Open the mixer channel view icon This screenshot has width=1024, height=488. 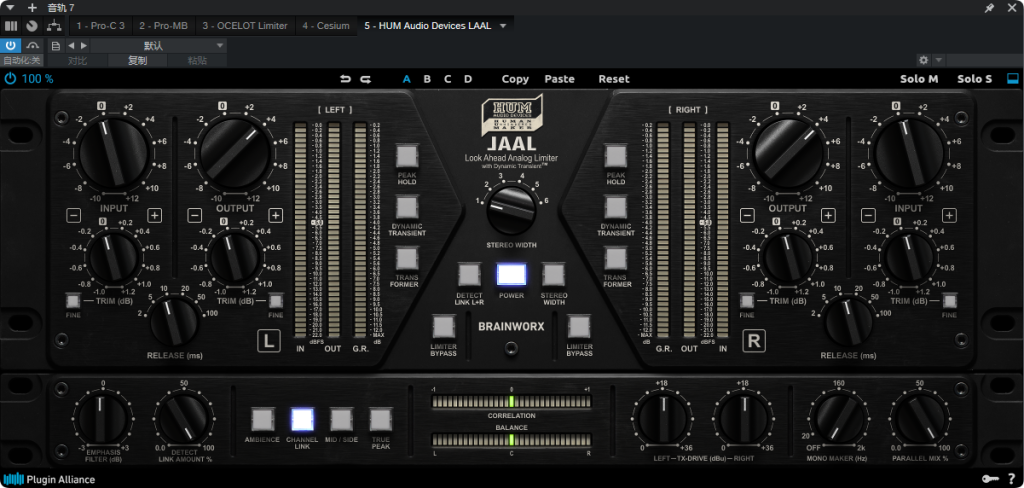coord(11,26)
